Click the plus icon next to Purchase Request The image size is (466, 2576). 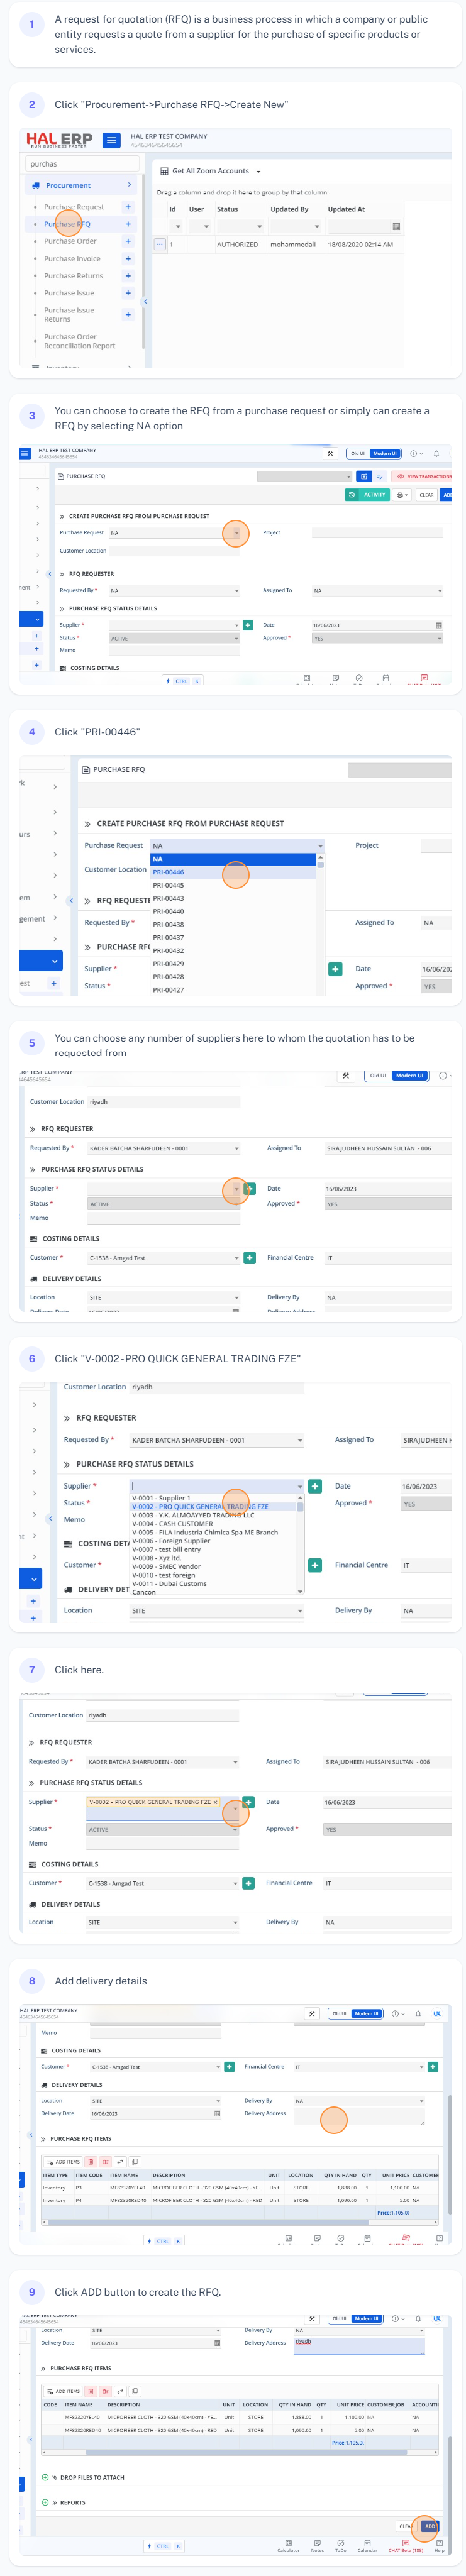128,207
